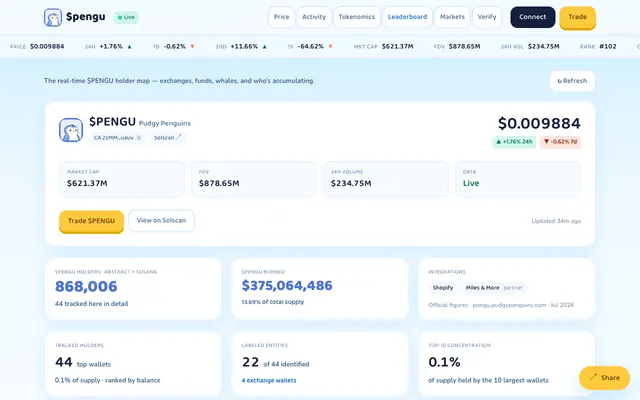This screenshot has width=640, height=400.
Task: Refresh the holder map data
Action: pos(572,81)
